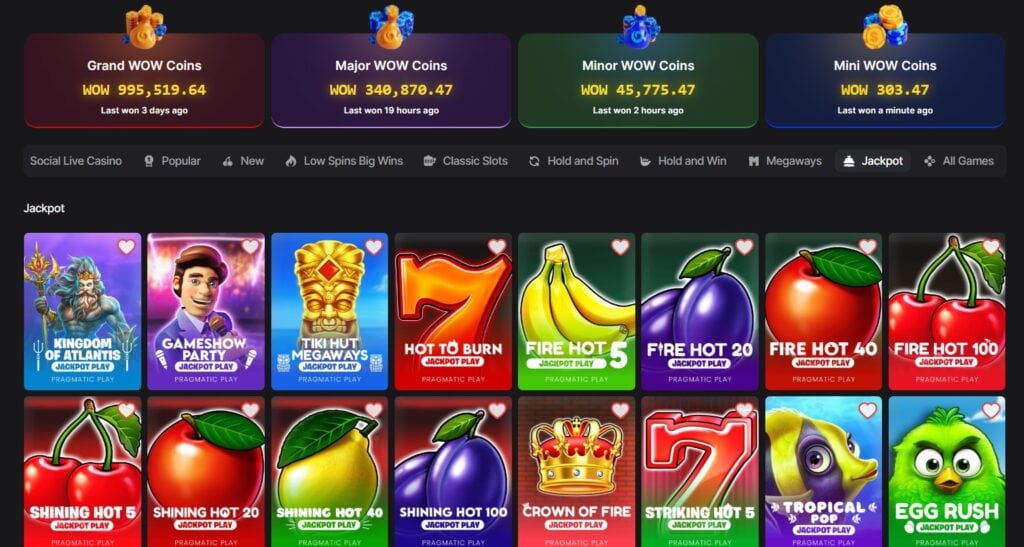1024x547 pixels.
Task: Launch the Striking Hot 5 game
Action: 699,471
